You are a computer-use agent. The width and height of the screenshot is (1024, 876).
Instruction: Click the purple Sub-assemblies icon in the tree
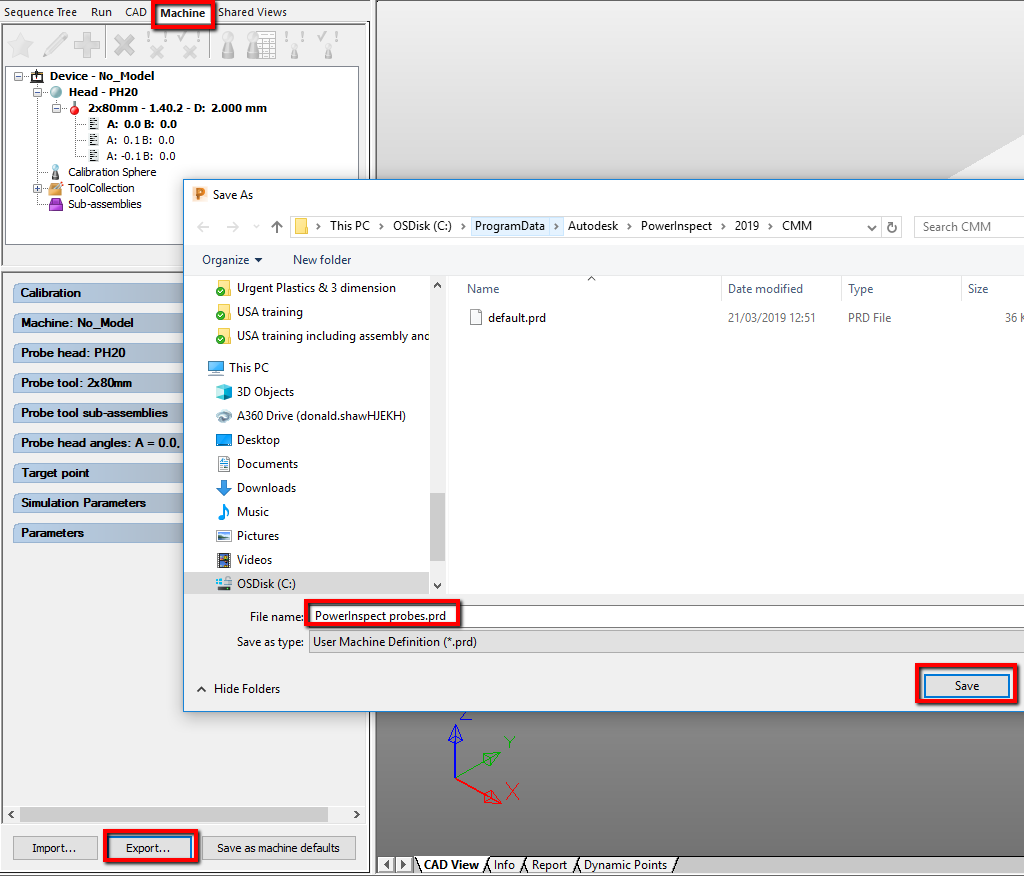pyautogui.click(x=55, y=204)
